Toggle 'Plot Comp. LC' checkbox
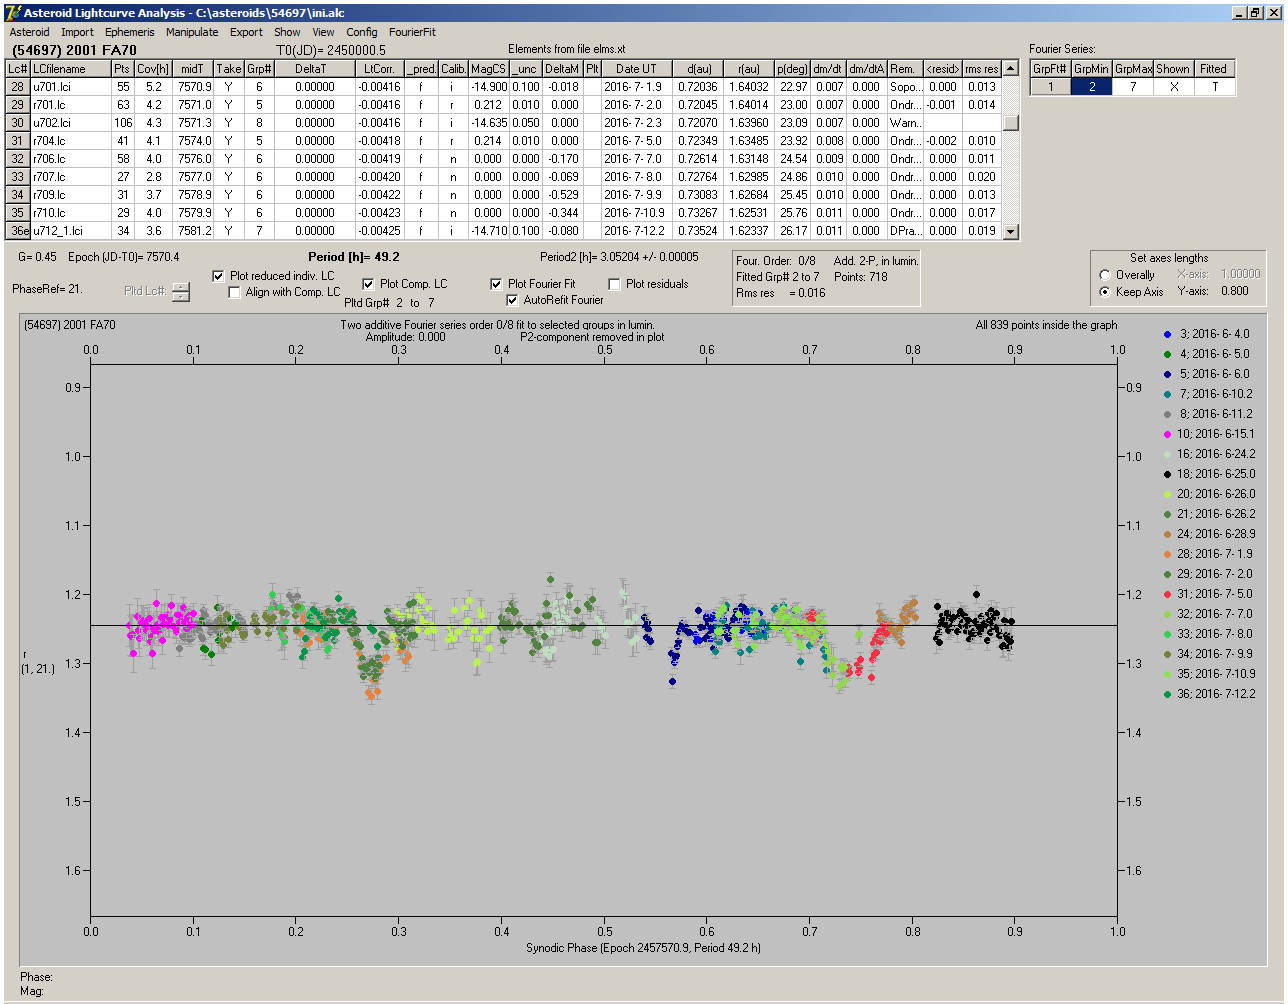The width and height of the screenshot is (1288, 1004). (x=368, y=284)
